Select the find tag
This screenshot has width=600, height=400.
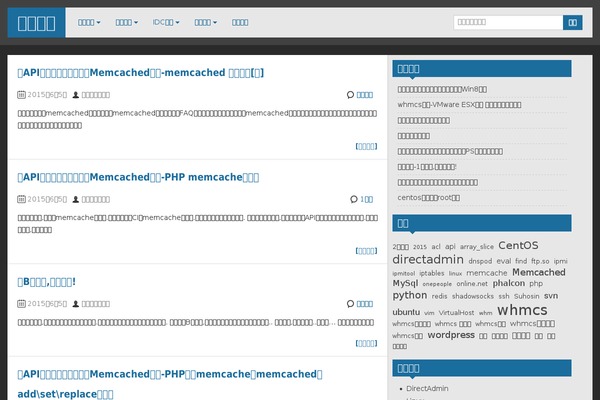521,261
